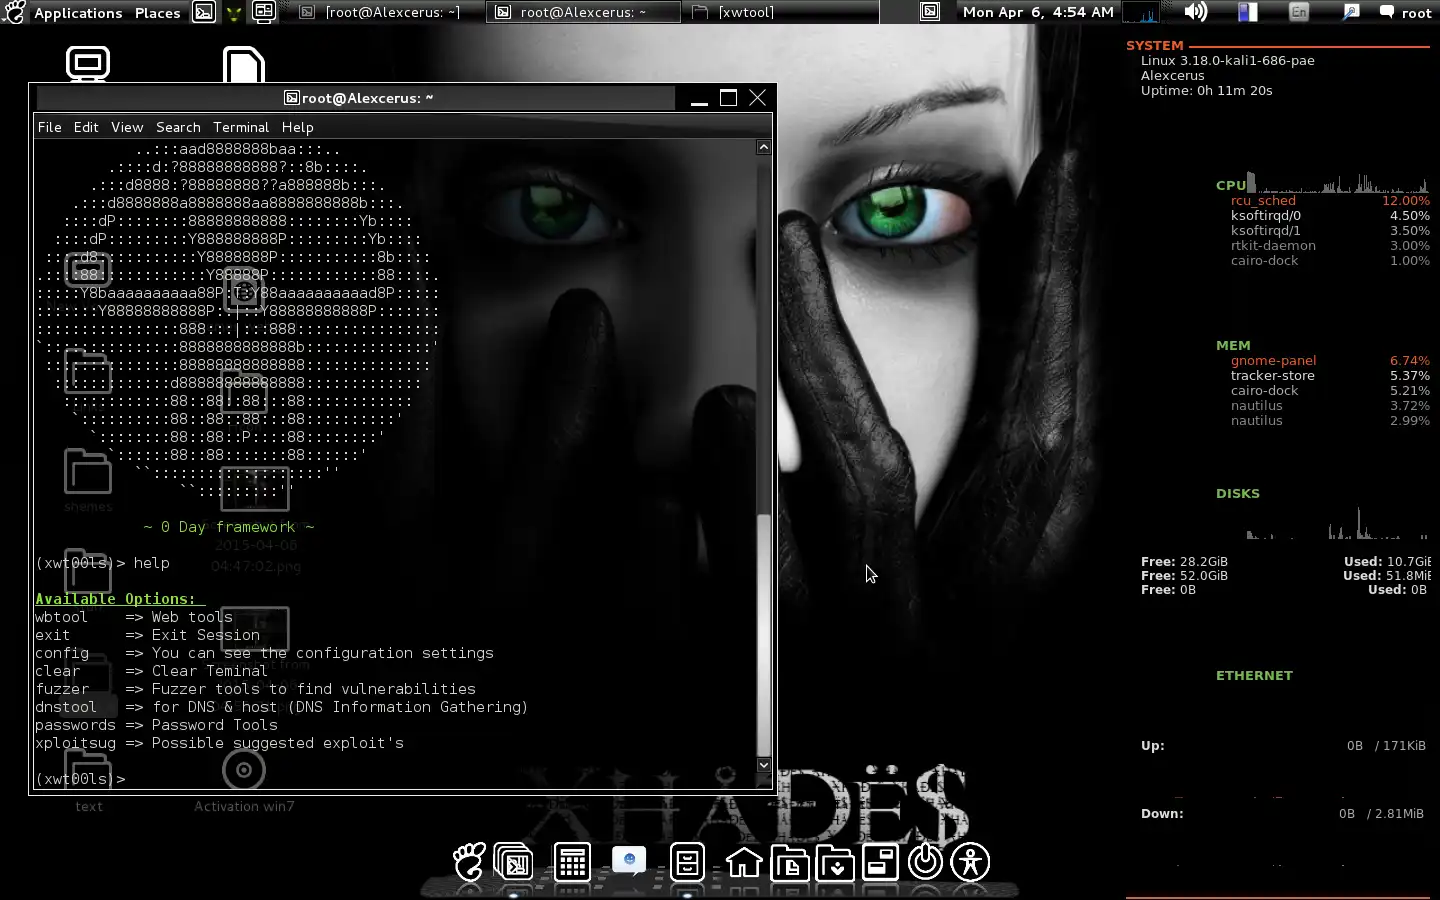Click the blue-white tray icon beside volume

(1247, 12)
